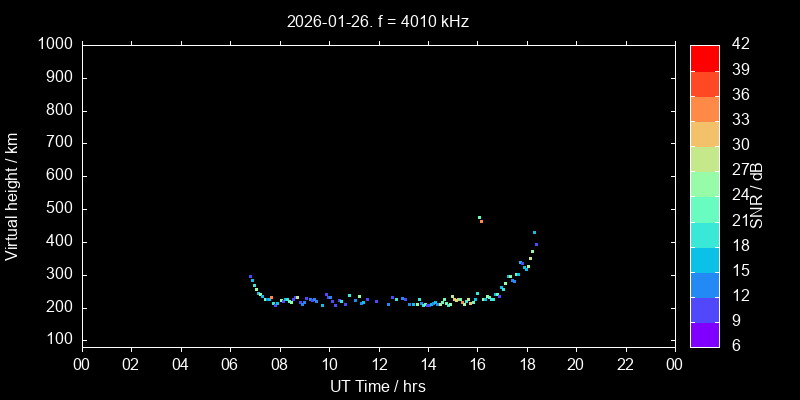The height and width of the screenshot is (400, 800).
Task: Click the plot title showing 4010 kHz
Action: (x=377, y=21)
